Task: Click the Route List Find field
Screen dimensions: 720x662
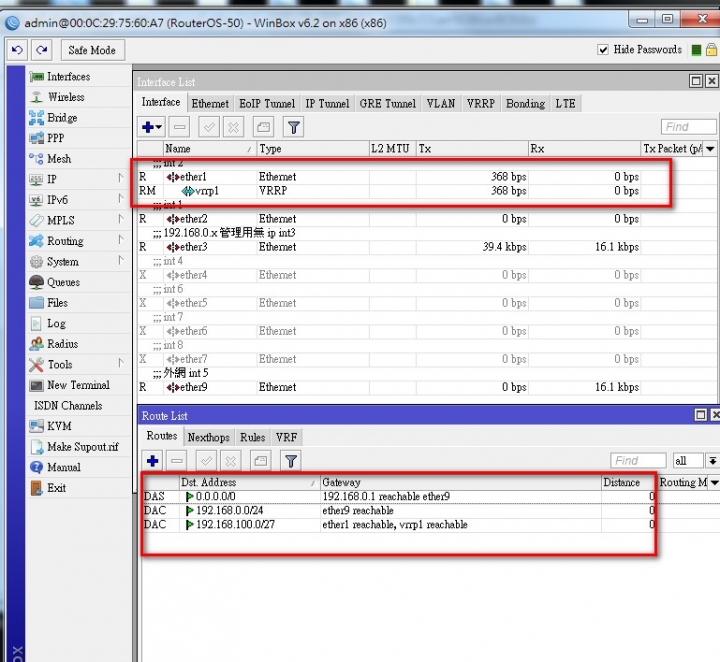Action: [x=638, y=460]
